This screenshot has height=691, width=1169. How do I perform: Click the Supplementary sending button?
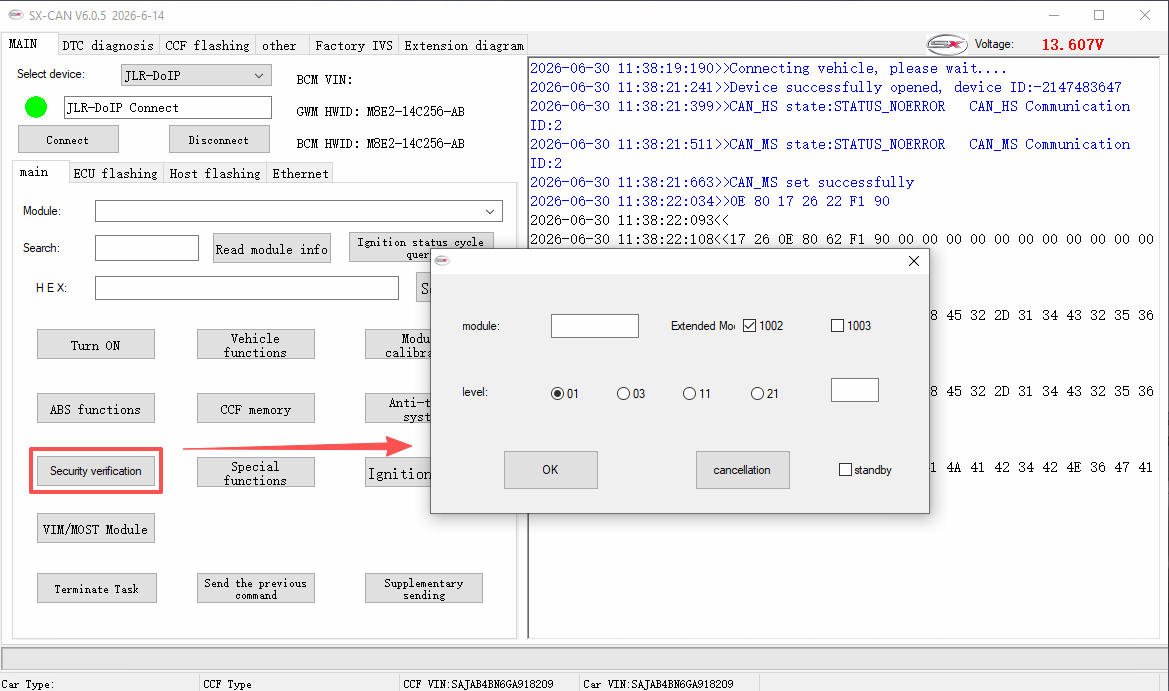coord(423,588)
